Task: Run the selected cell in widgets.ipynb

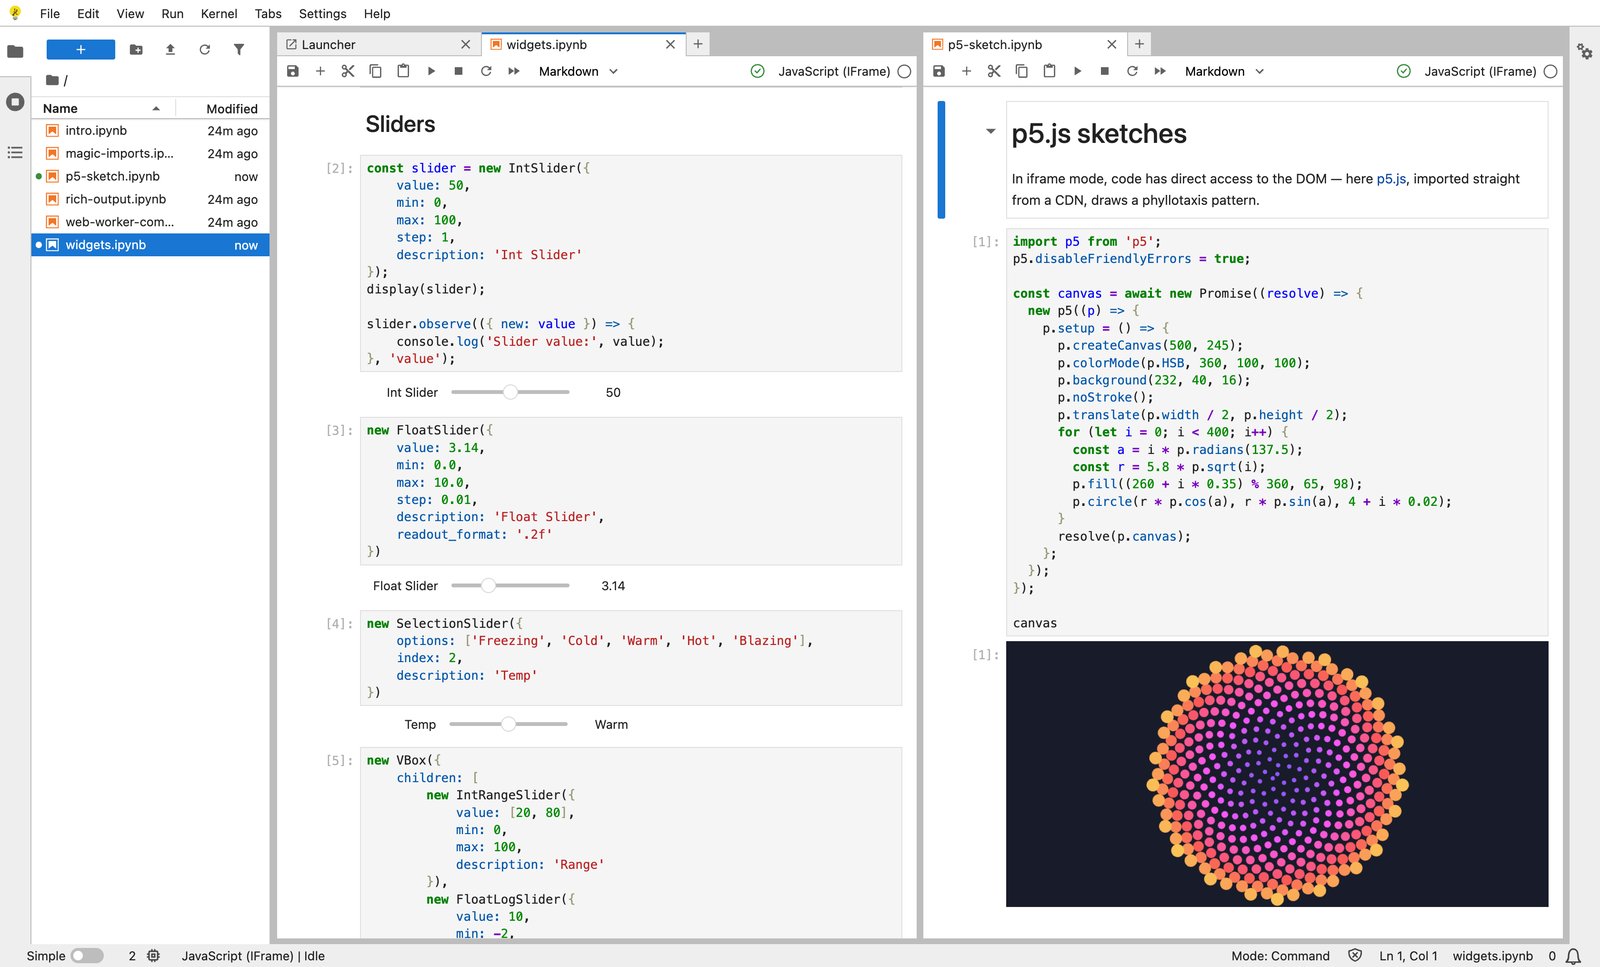Action: [431, 71]
